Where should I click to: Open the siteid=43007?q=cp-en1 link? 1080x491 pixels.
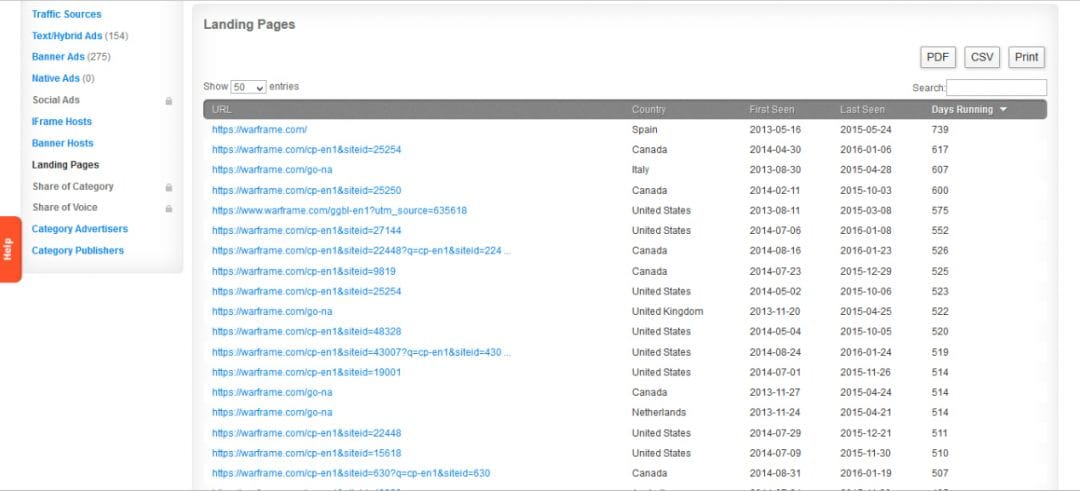362,352
